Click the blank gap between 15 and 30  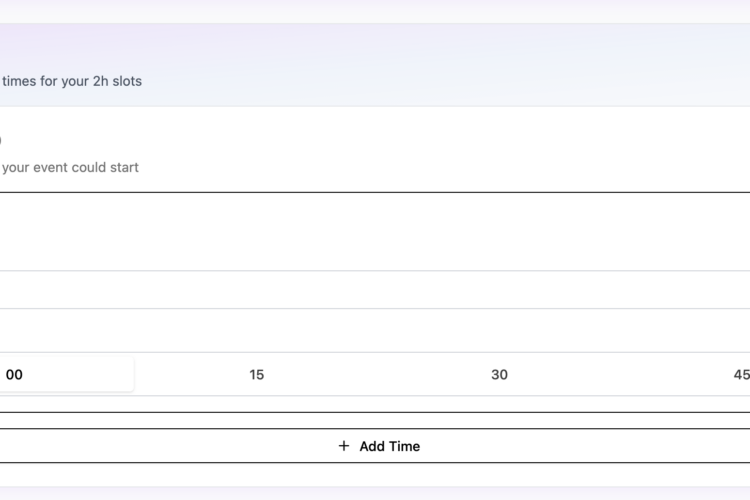tap(378, 375)
